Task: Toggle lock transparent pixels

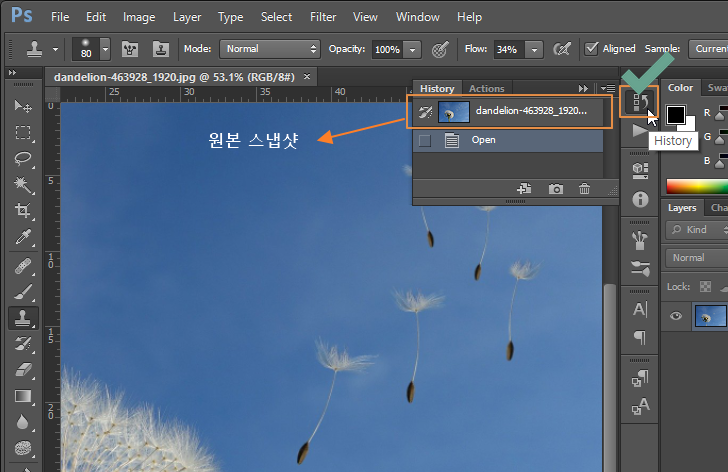Action: pyautogui.click(x=705, y=286)
